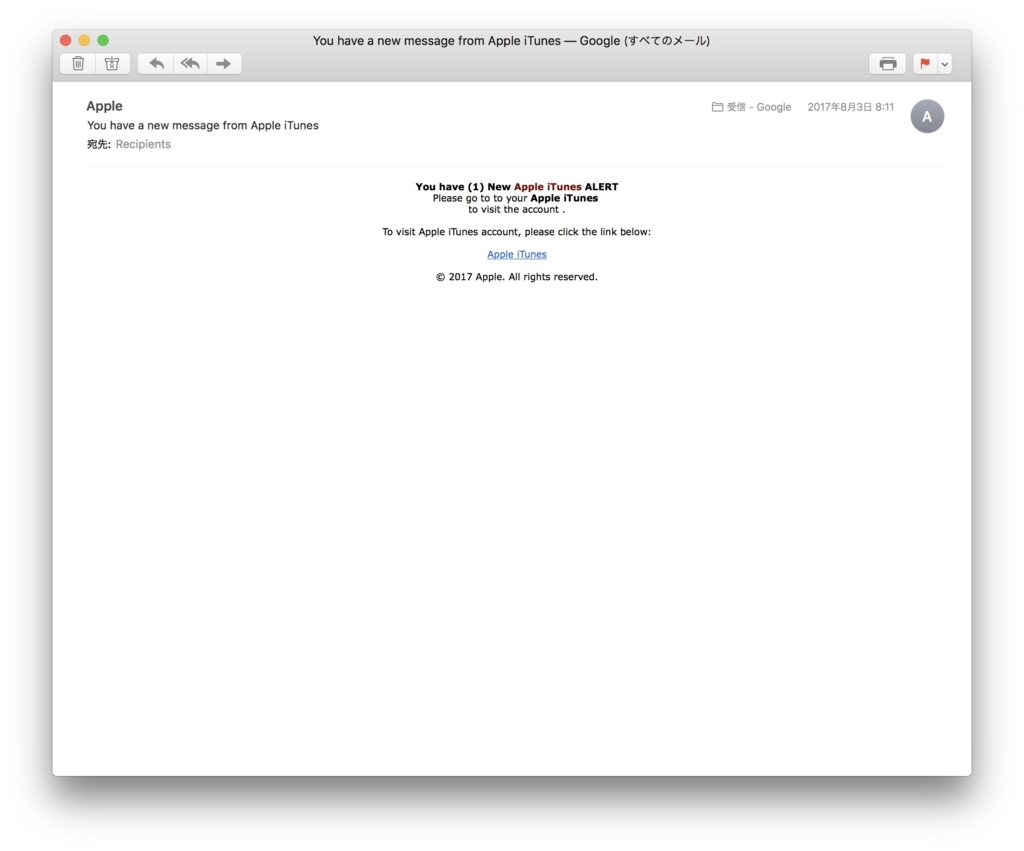The image size is (1024, 851).
Task: Click the sender name Apple
Action: (x=104, y=106)
